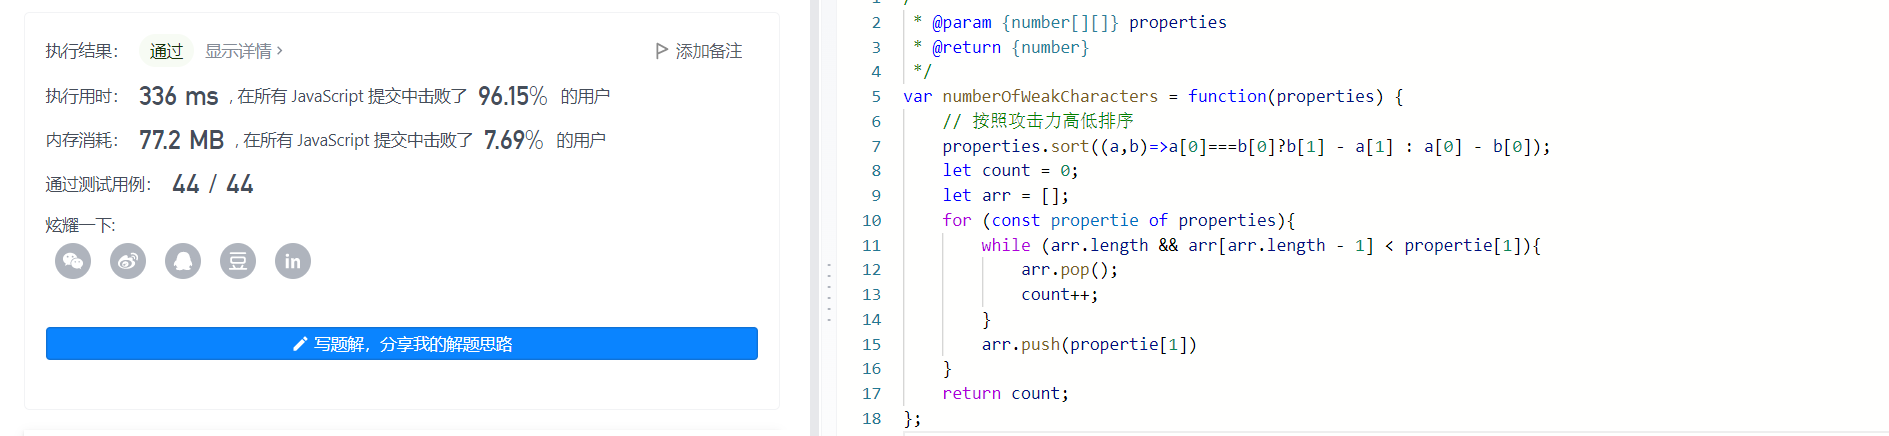Screen dimensions: 1889x436
Task: Click the 内存消耗 label
Action: pos(82,140)
